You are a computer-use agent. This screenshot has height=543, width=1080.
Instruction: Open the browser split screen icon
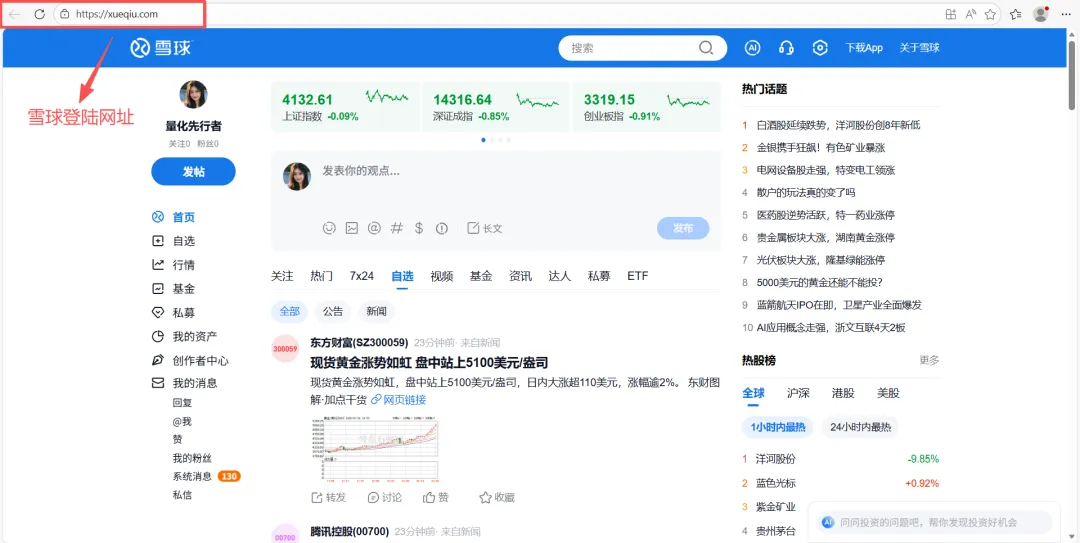[x=951, y=14]
